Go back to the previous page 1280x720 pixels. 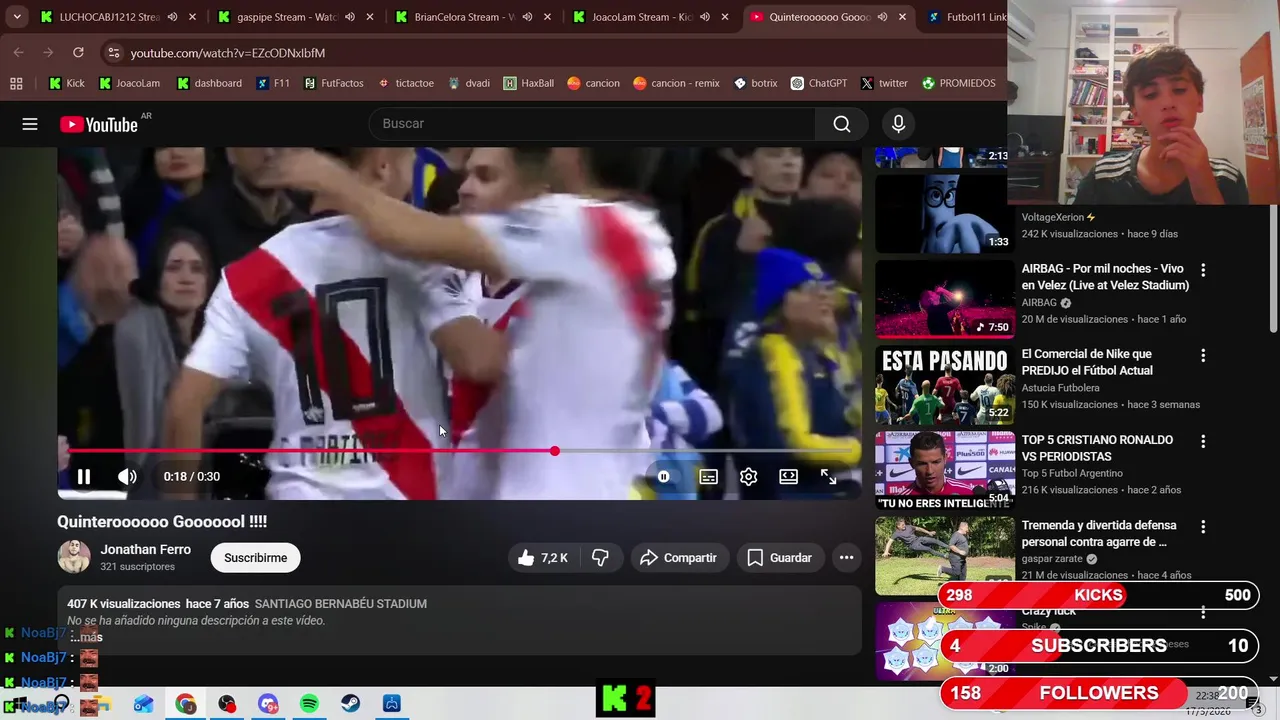coord(19,52)
